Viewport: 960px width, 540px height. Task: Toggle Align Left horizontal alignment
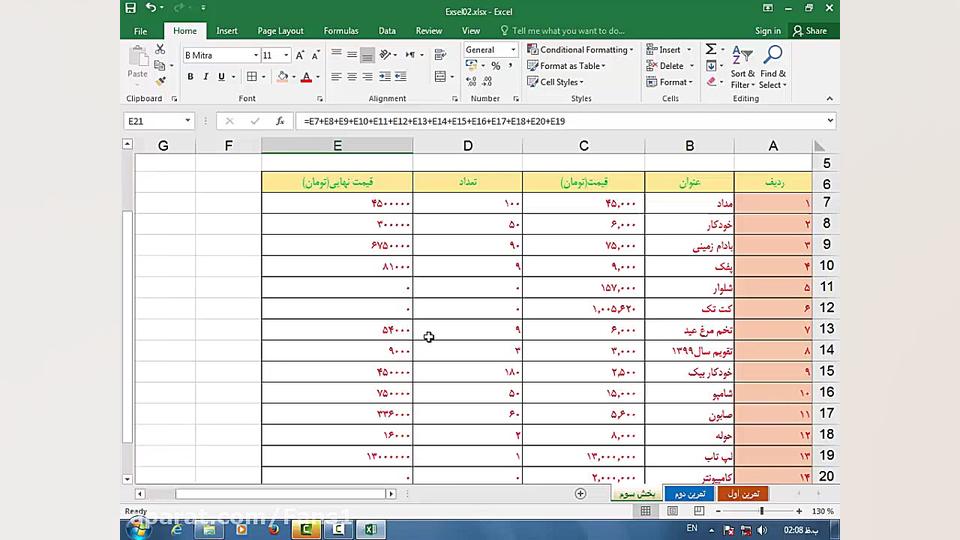pos(336,77)
